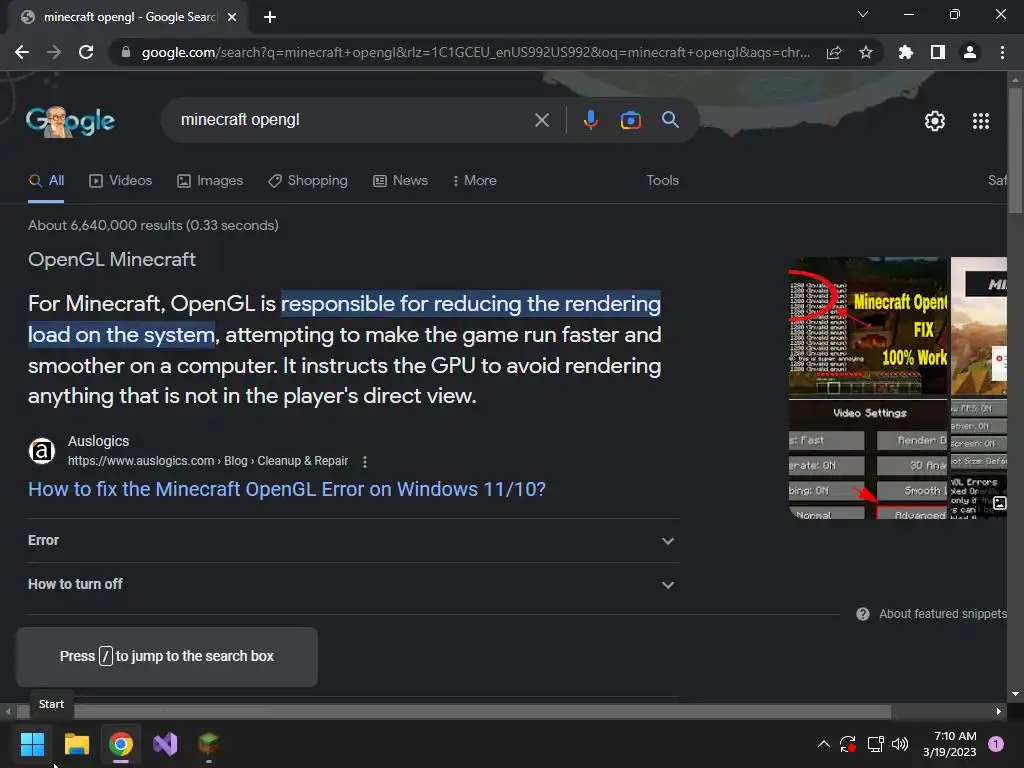Open Minecraft launcher from the taskbar
The height and width of the screenshot is (768, 1024).
point(209,744)
